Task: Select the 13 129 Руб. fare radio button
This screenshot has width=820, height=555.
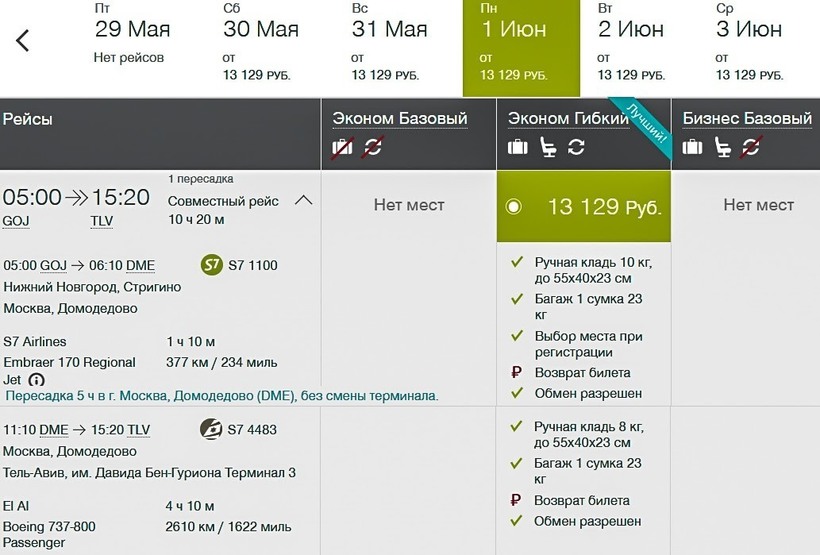Action: pyautogui.click(x=514, y=207)
